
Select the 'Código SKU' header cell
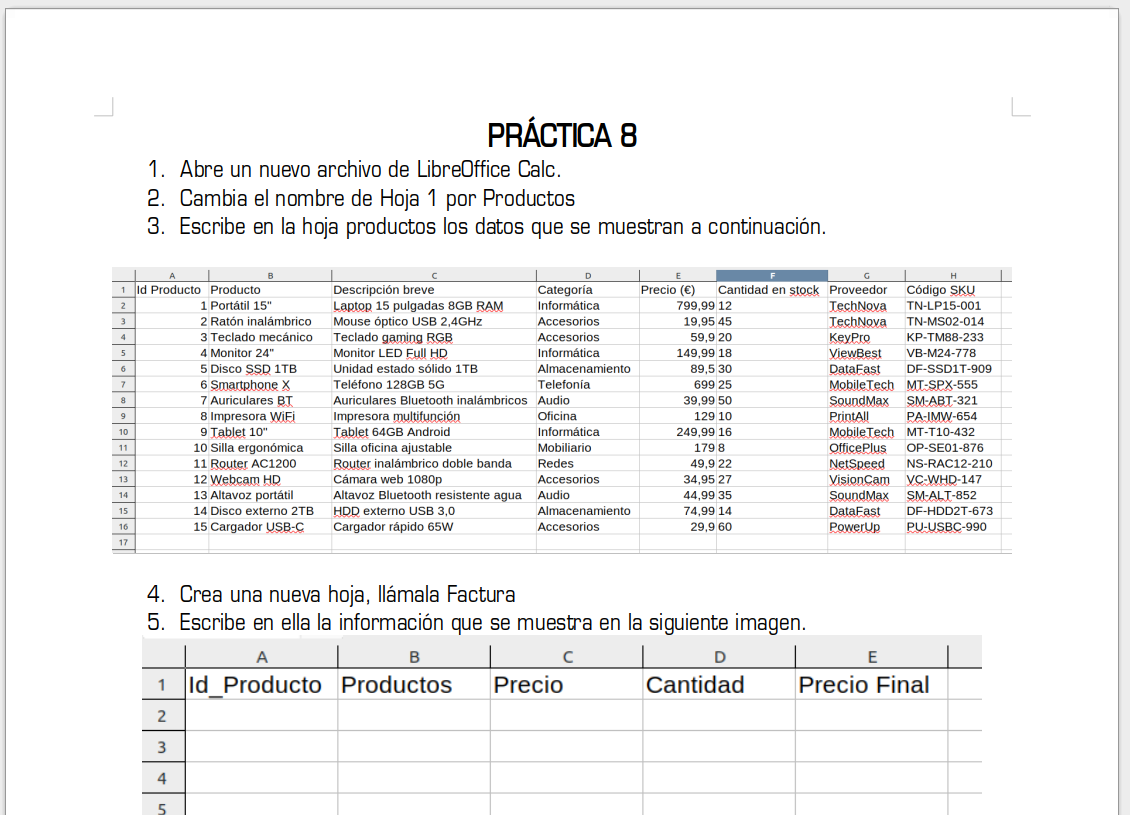tap(940, 290)
